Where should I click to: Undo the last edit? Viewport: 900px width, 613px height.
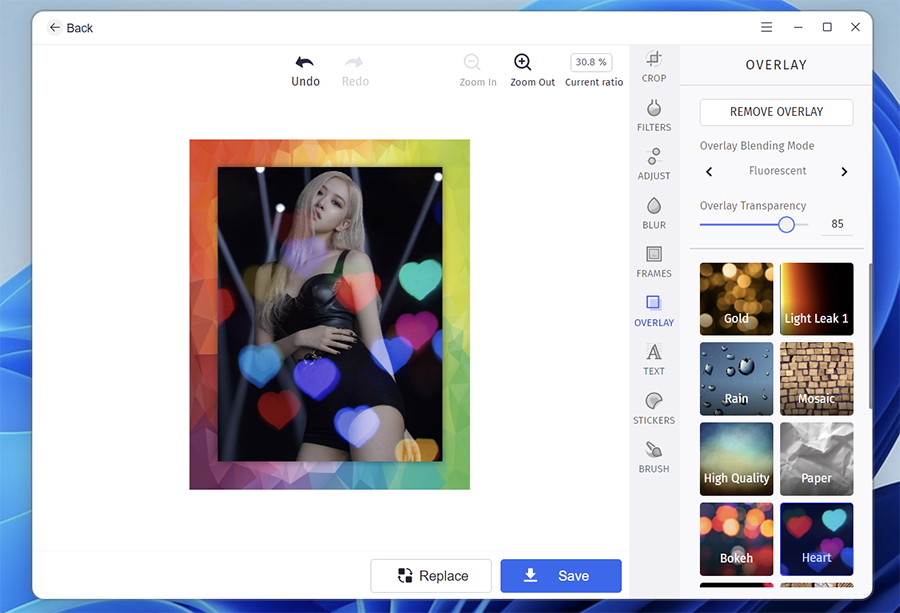305,71
